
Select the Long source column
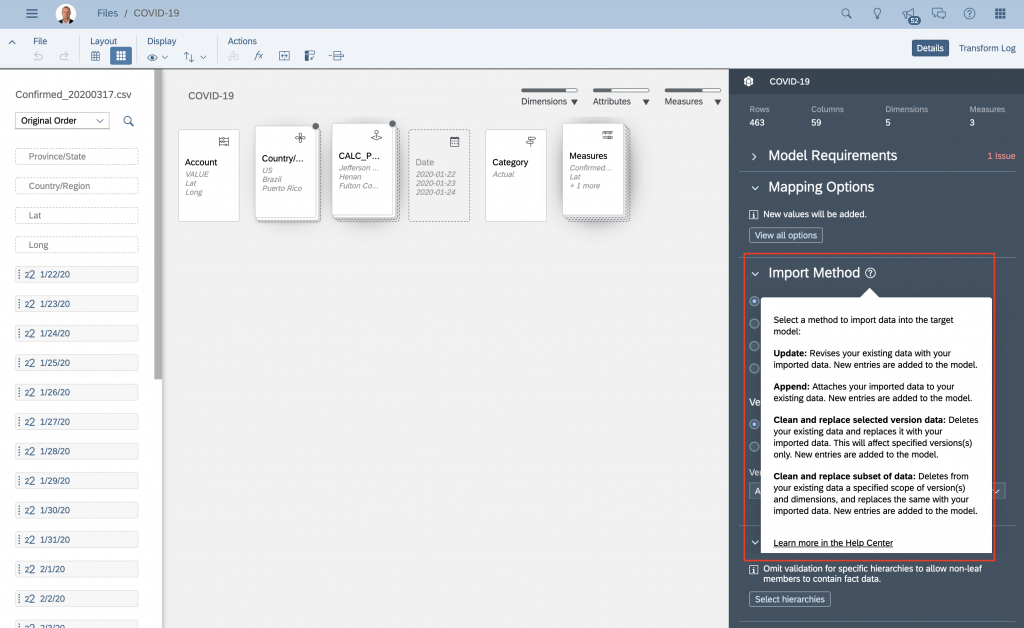point(76,245)
